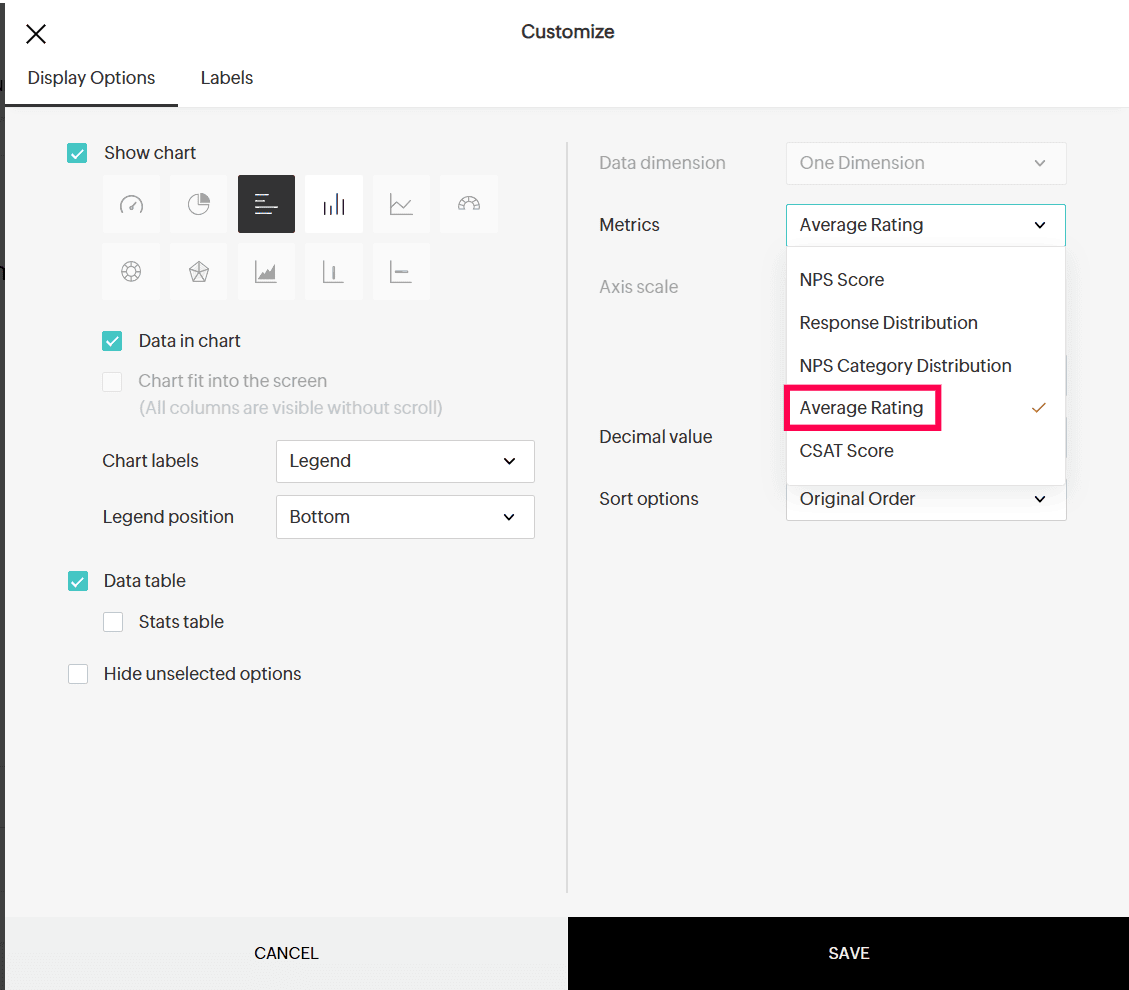The width and height of the screenshot is (1129, 990).
Task: Close the Customize panel with X
Action: [36, 35]
